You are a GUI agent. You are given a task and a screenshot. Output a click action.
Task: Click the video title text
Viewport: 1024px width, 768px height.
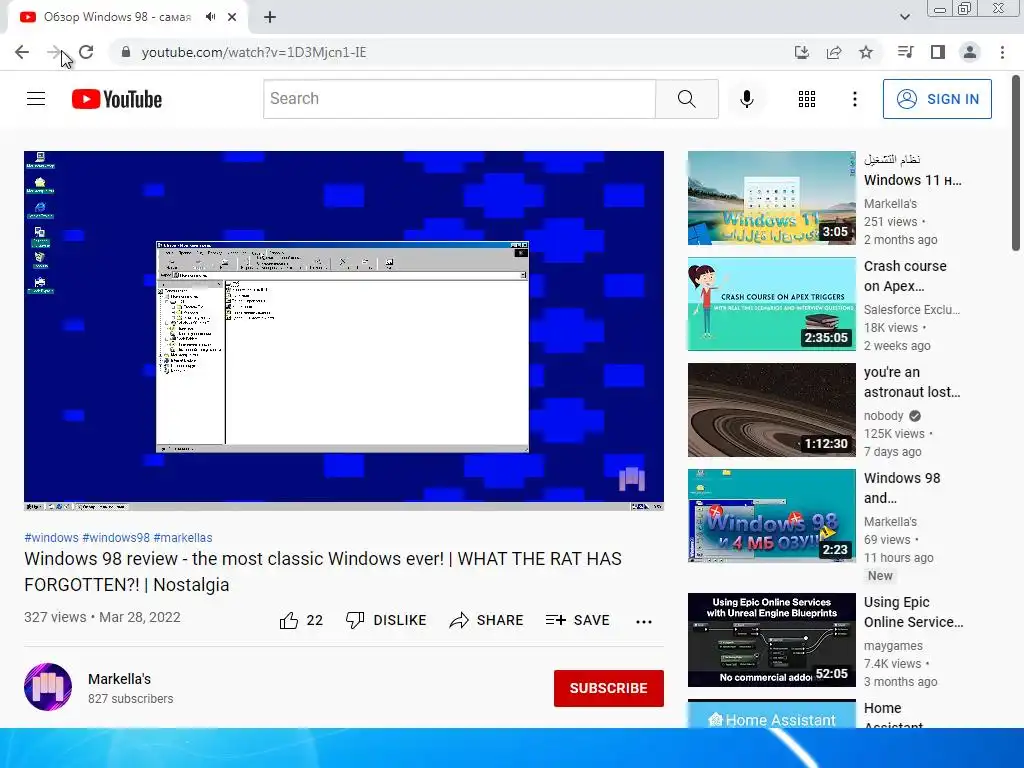[323, 571]
